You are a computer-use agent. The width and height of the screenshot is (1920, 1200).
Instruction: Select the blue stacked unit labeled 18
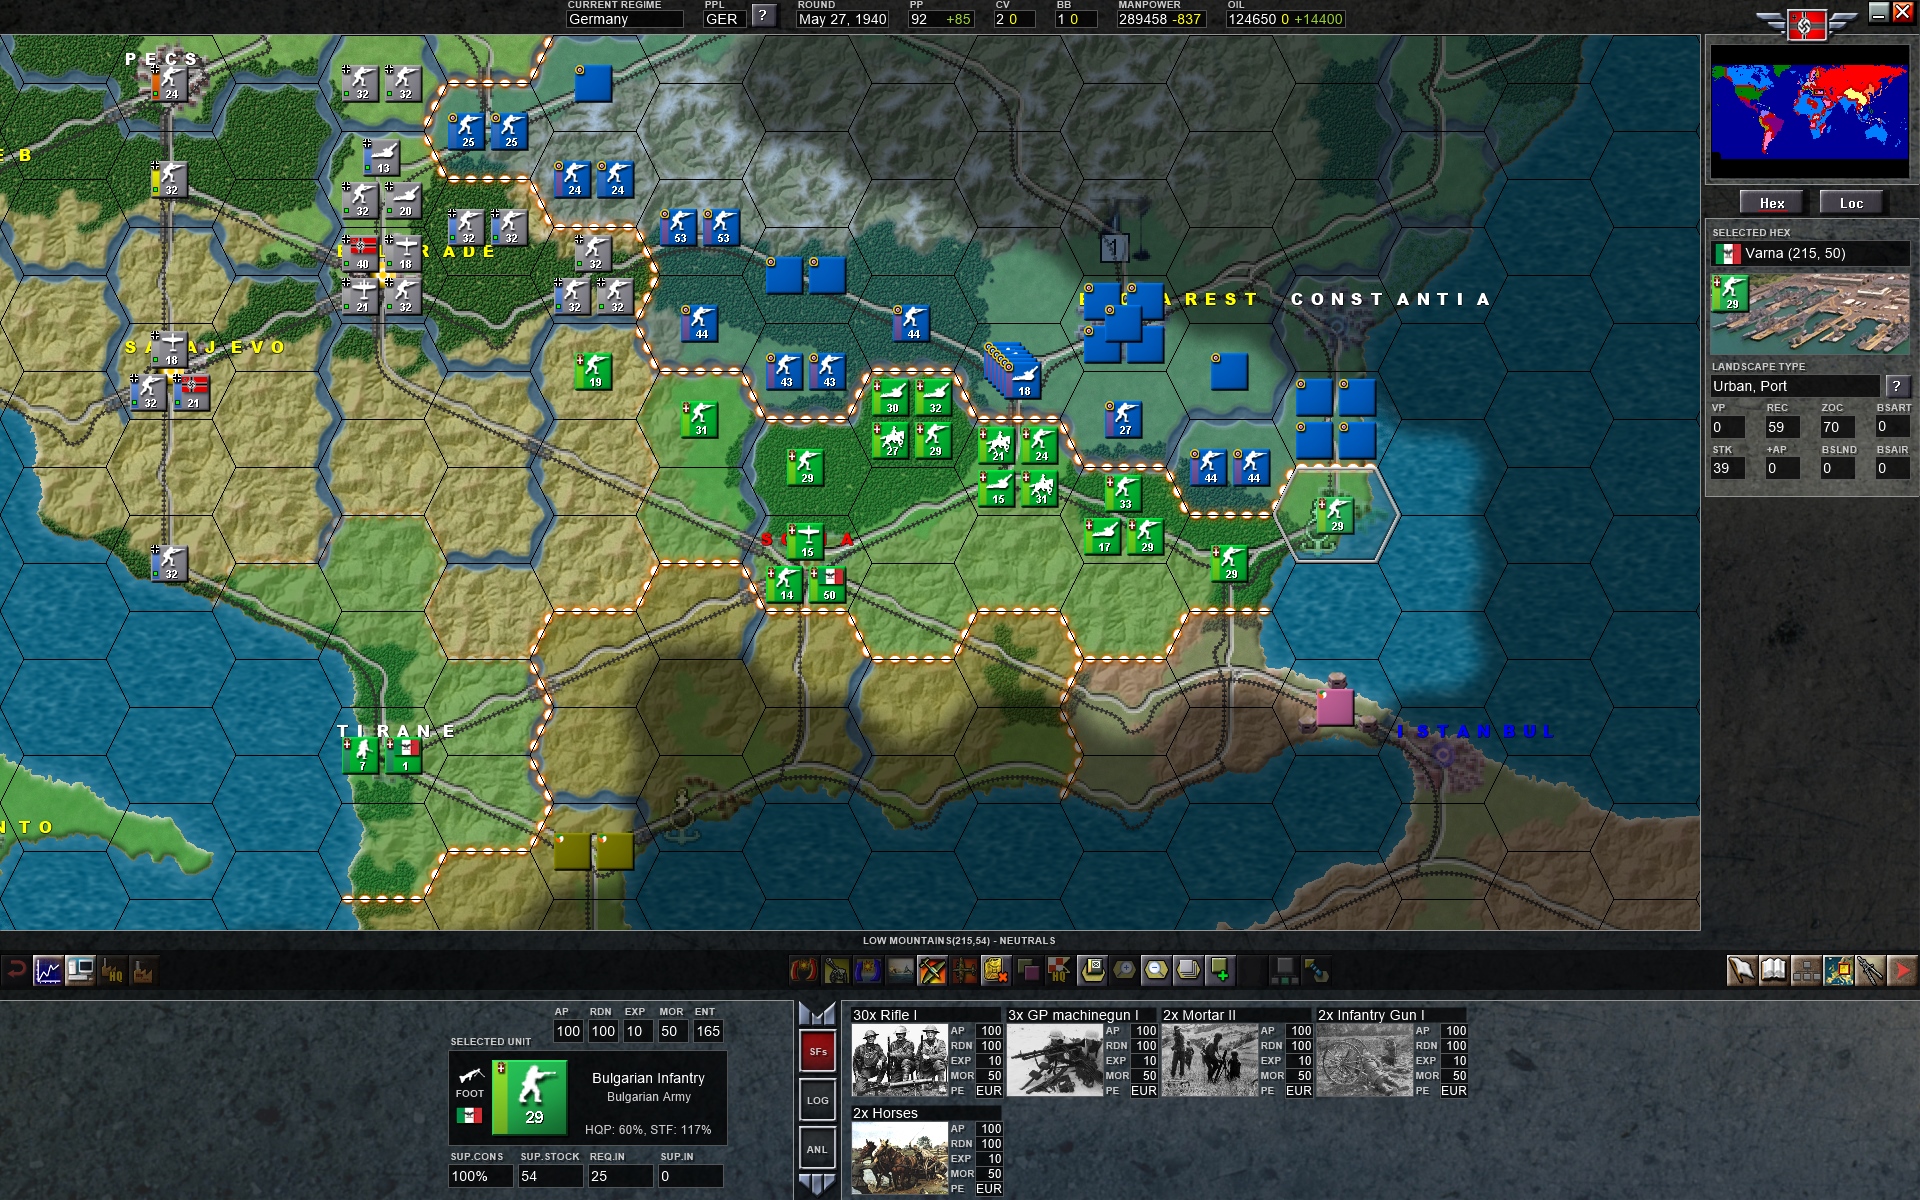[1021, 378]
